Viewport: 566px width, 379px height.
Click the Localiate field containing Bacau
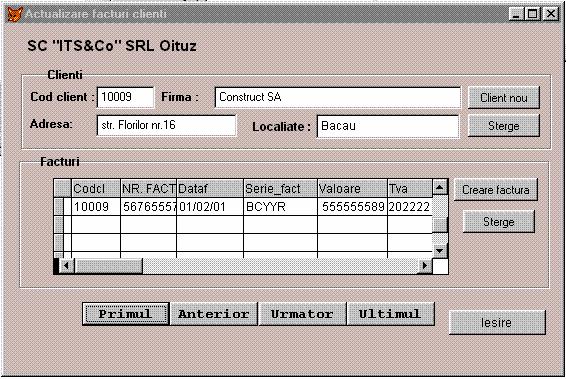pyautogui.click(x=388, y=126)
